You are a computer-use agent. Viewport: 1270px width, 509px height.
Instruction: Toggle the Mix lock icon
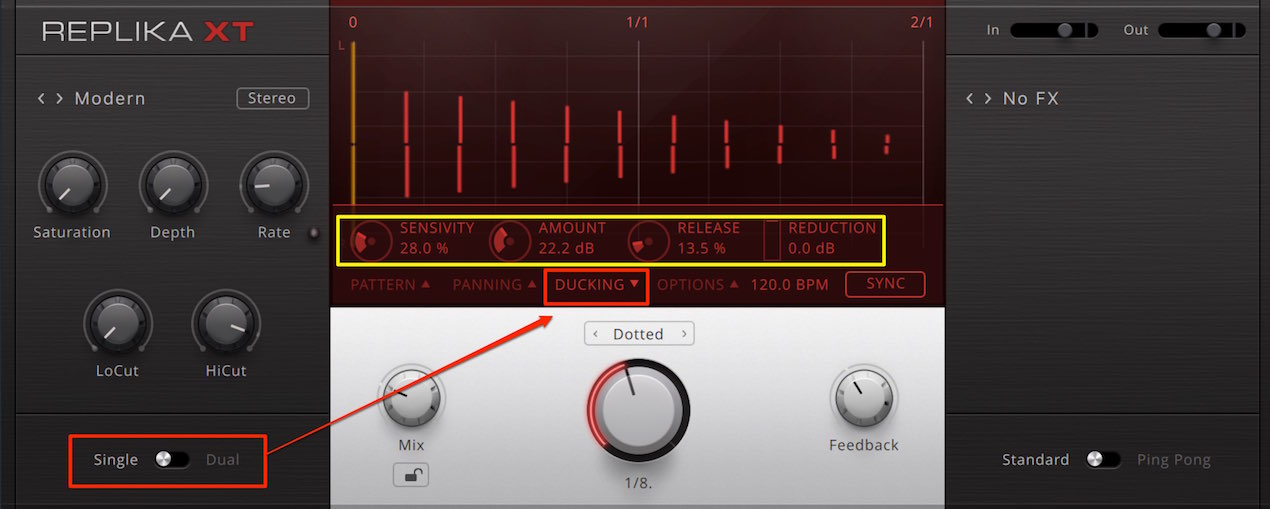coord(411,474)
